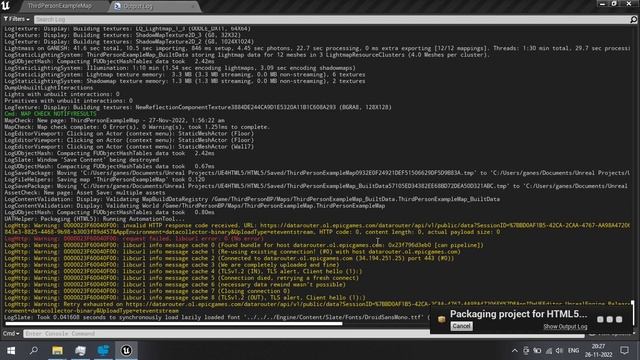Click the taskbar icon between File Explorer and blue app
Image resolution: width=640 pixels, height=360 pixels.
point(80,350)
